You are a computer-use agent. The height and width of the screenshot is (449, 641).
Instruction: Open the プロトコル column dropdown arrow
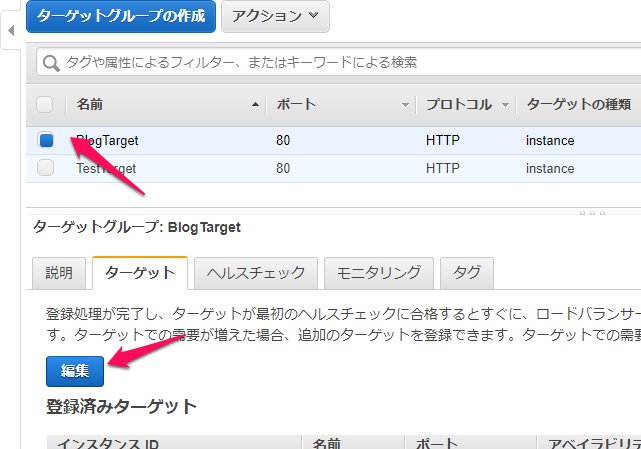coord(506,105)
